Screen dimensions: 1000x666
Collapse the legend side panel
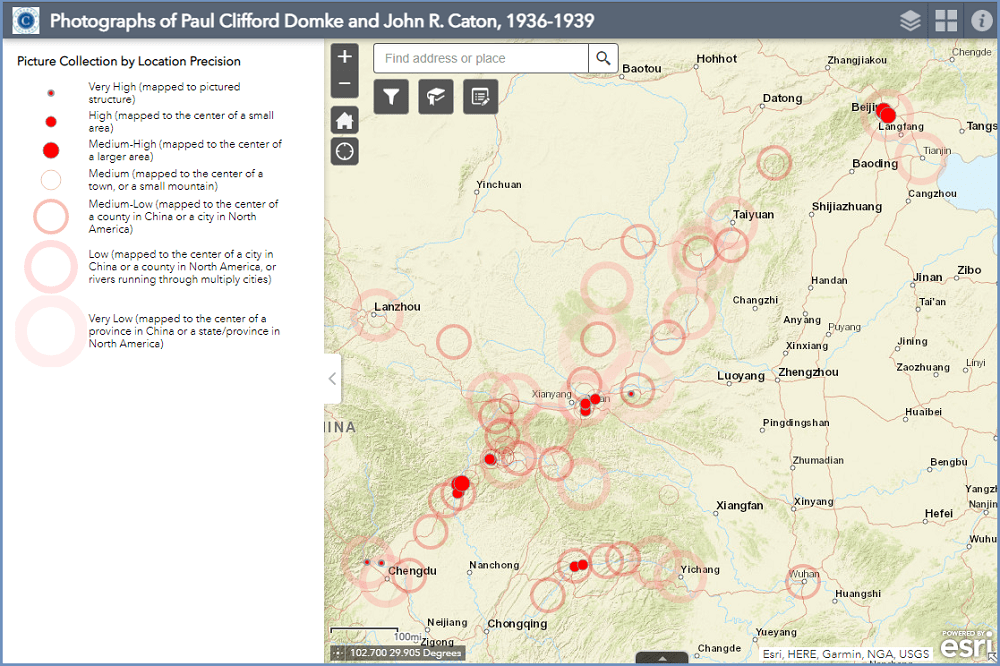click(x=332, y=379)
